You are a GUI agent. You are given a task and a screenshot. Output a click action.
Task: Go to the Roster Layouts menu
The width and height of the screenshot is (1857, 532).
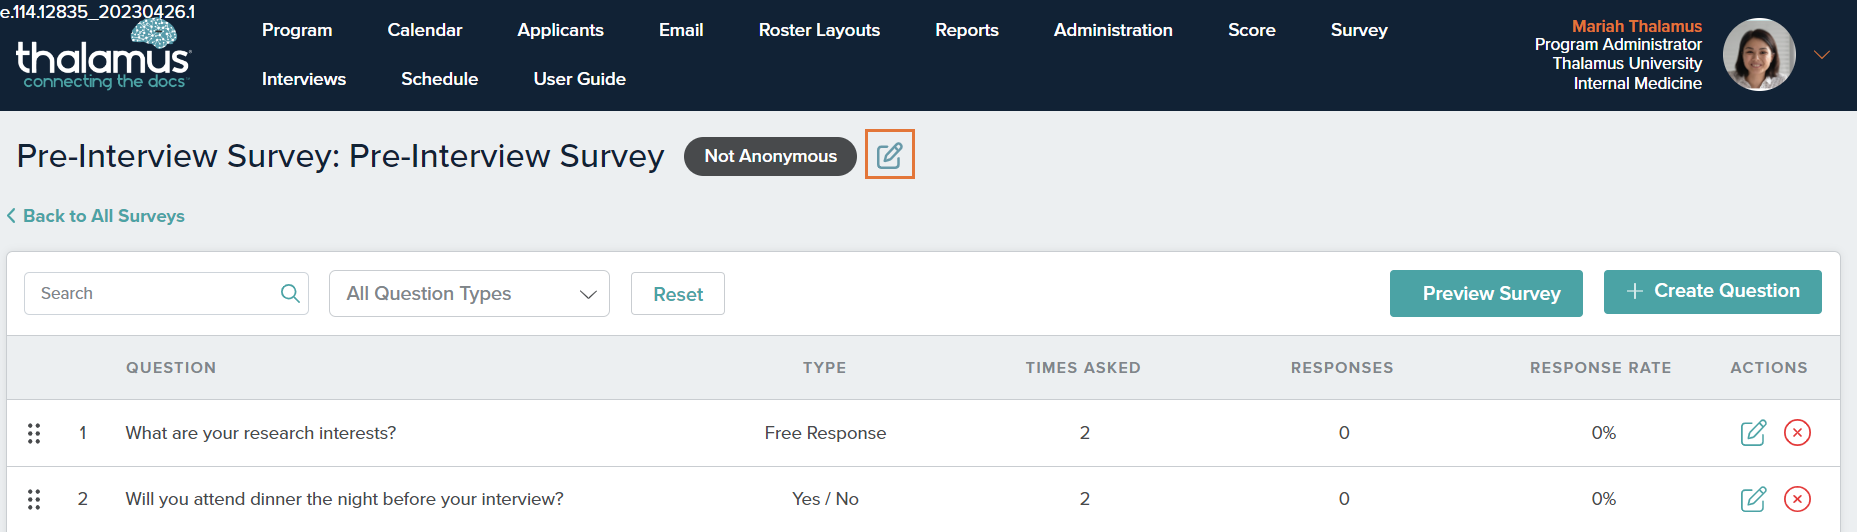(819, 30)
